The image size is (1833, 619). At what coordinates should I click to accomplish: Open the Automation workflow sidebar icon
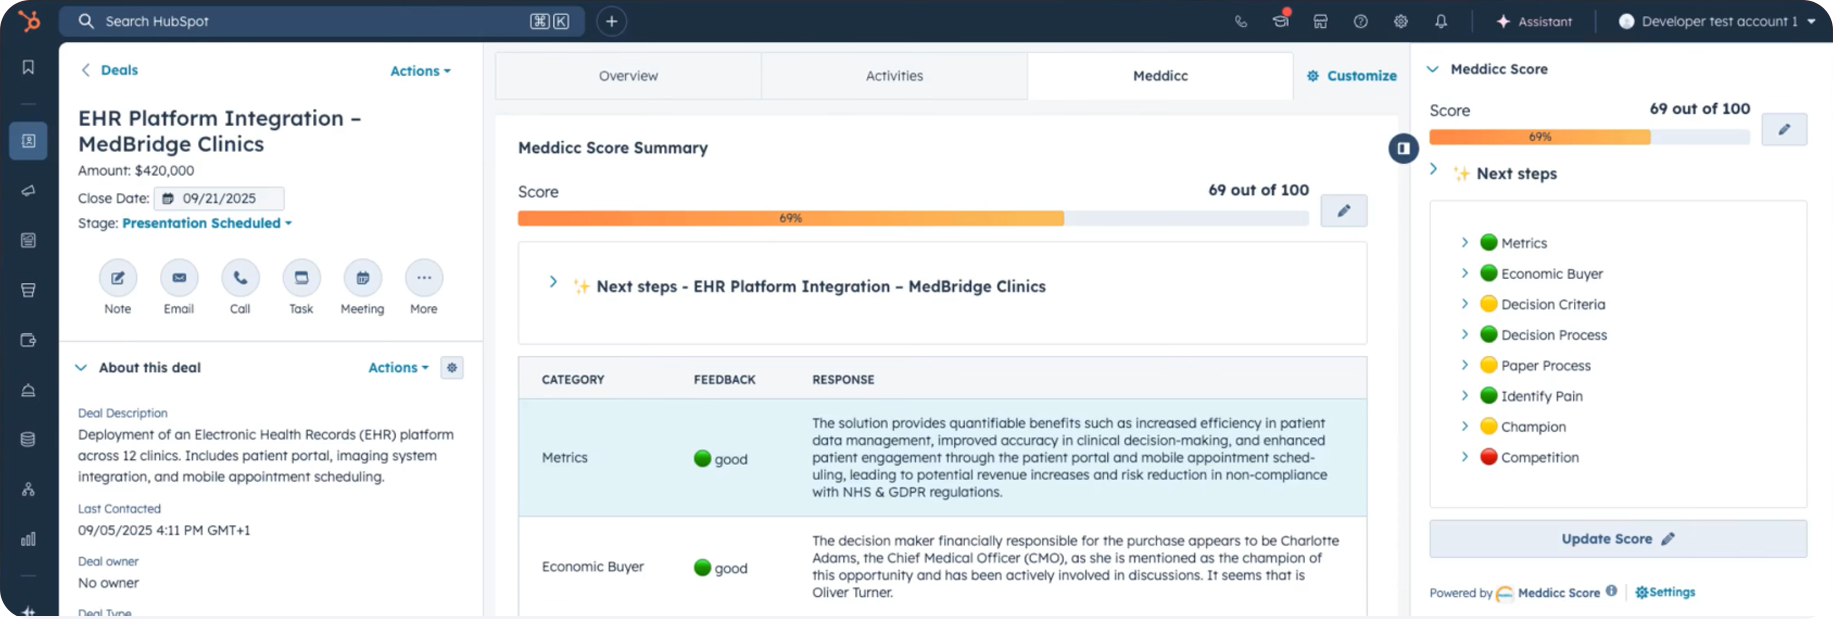[x=28, y=489]
